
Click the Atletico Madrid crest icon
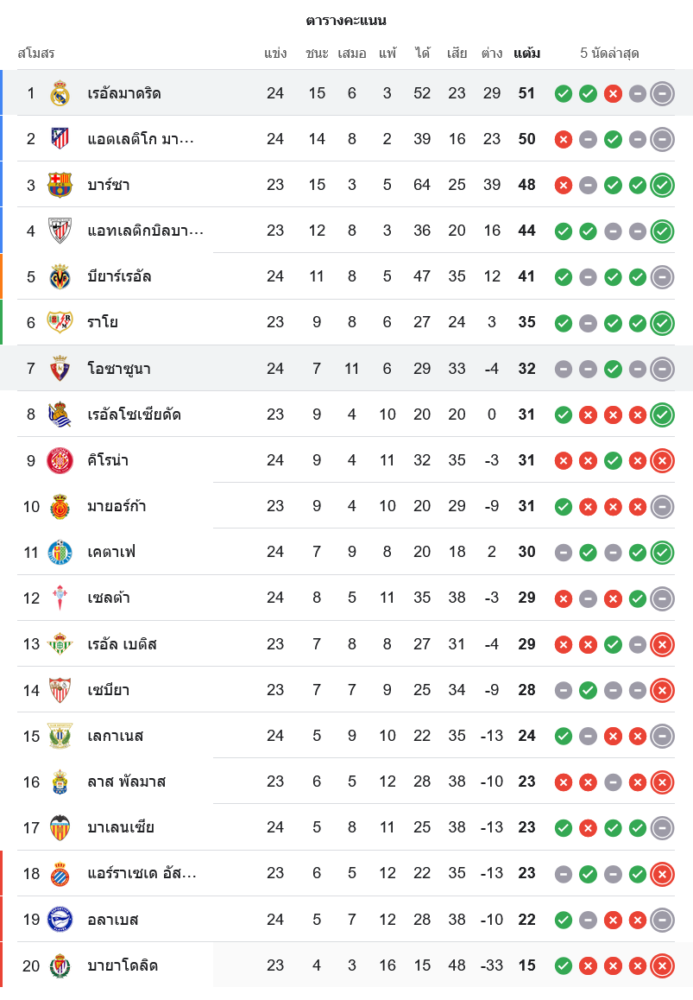(60, 139)
